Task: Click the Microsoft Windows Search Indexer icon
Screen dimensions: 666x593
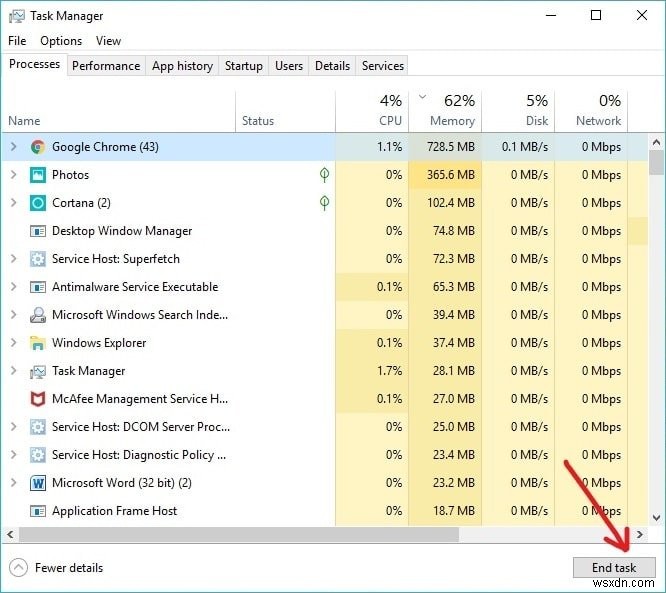Action: click(x=38, y=315)
